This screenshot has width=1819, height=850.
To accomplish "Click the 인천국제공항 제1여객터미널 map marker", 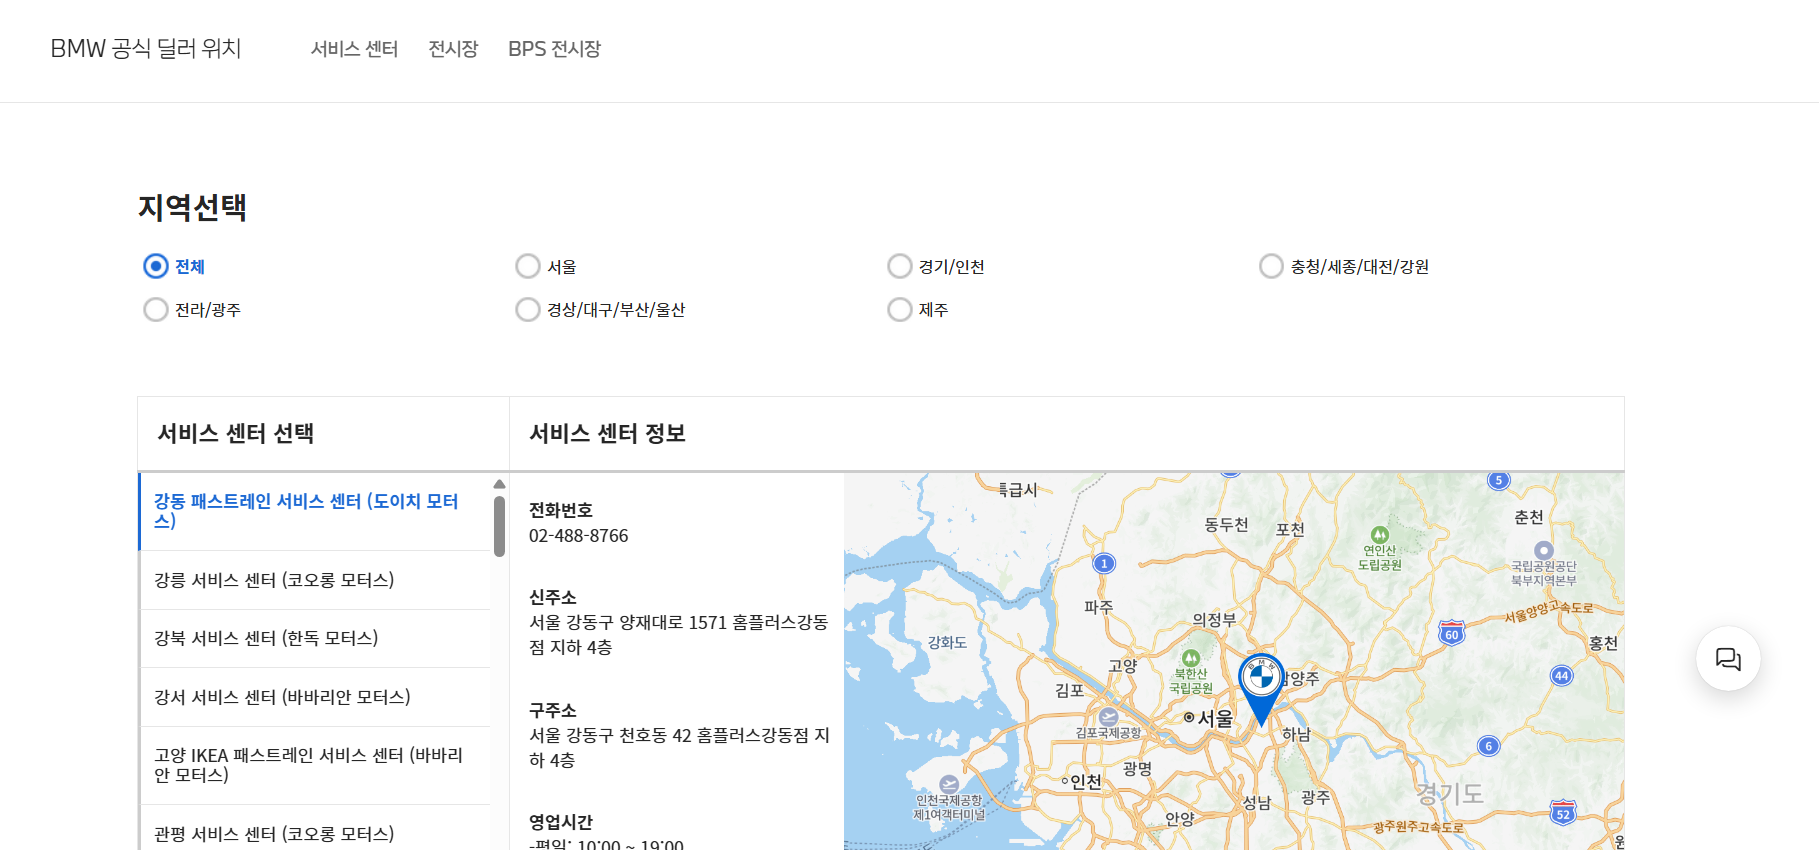I will pyautogui.click(x=949, y=784).
